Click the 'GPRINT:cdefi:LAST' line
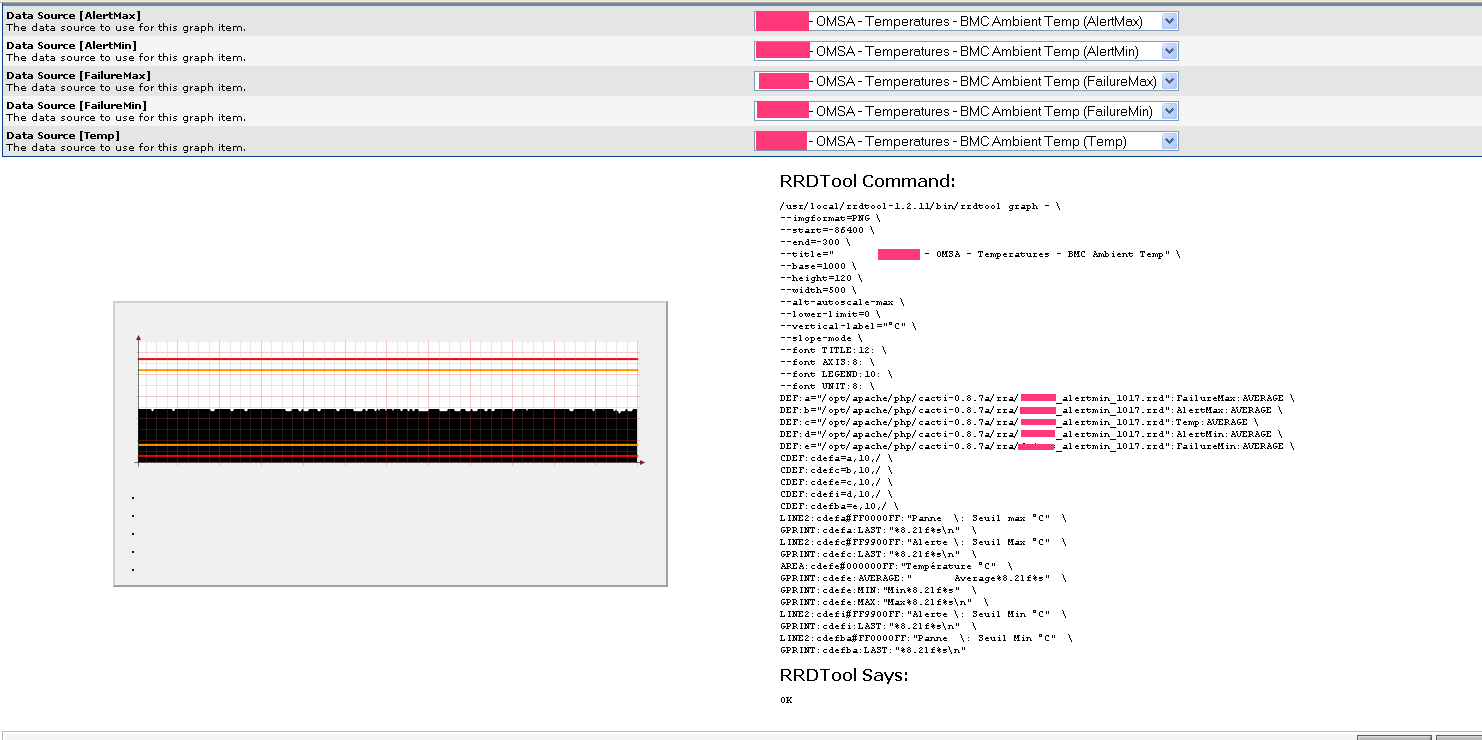 pos(878,626)
